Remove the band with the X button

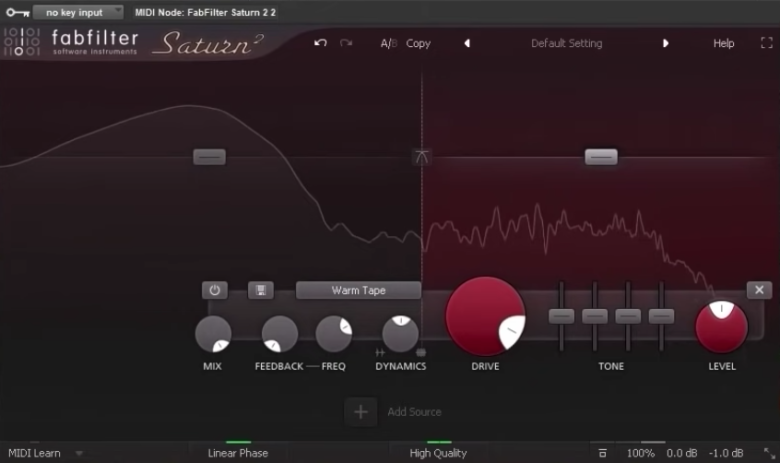click(759, 290)
